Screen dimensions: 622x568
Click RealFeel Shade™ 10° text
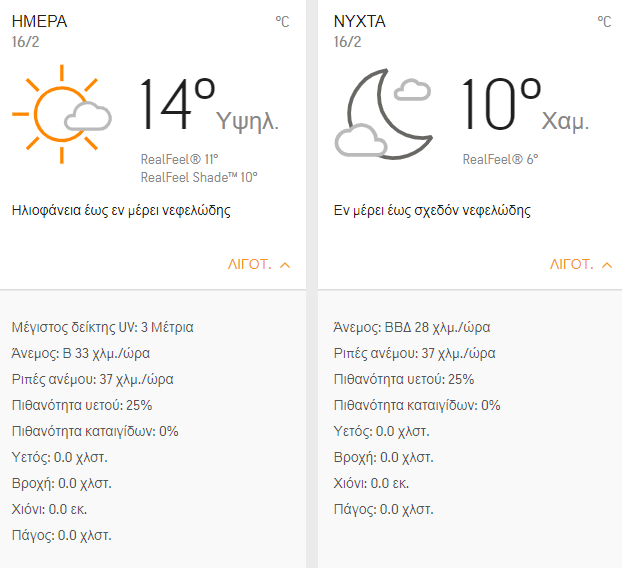click(x=199, y=177)
